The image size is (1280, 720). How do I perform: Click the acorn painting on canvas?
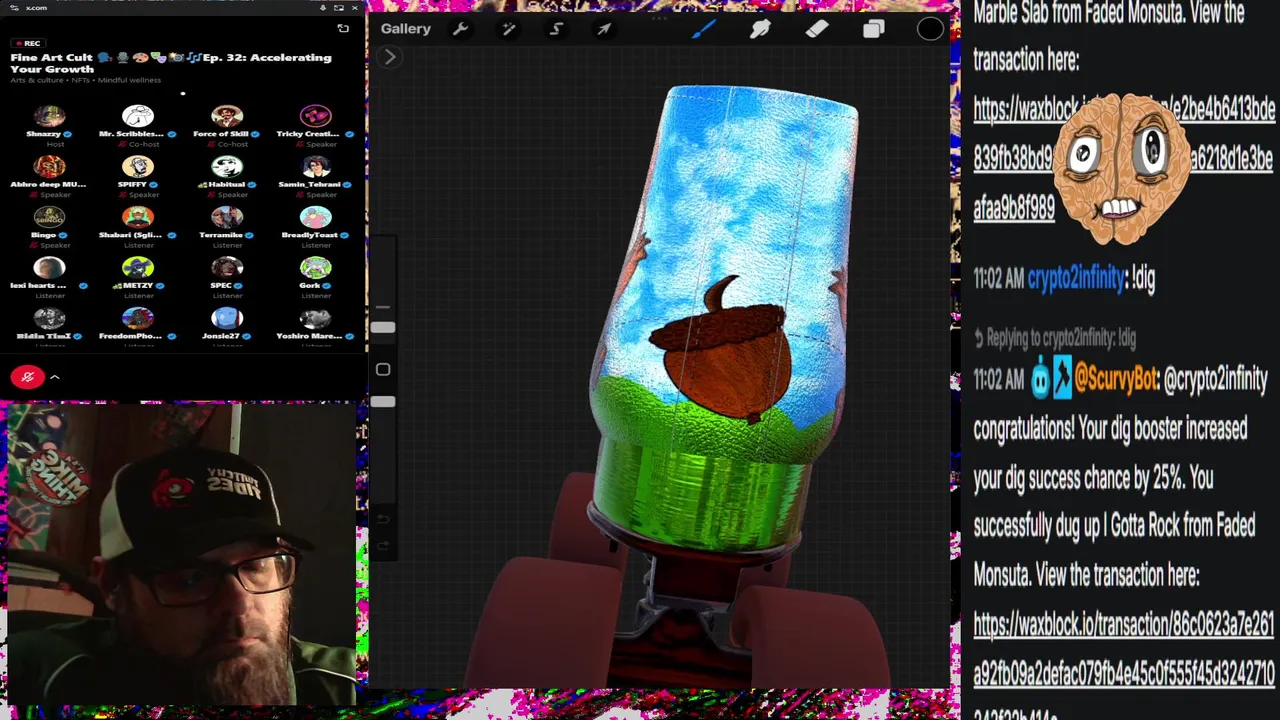pyautogui.click(x=721, y=348)
